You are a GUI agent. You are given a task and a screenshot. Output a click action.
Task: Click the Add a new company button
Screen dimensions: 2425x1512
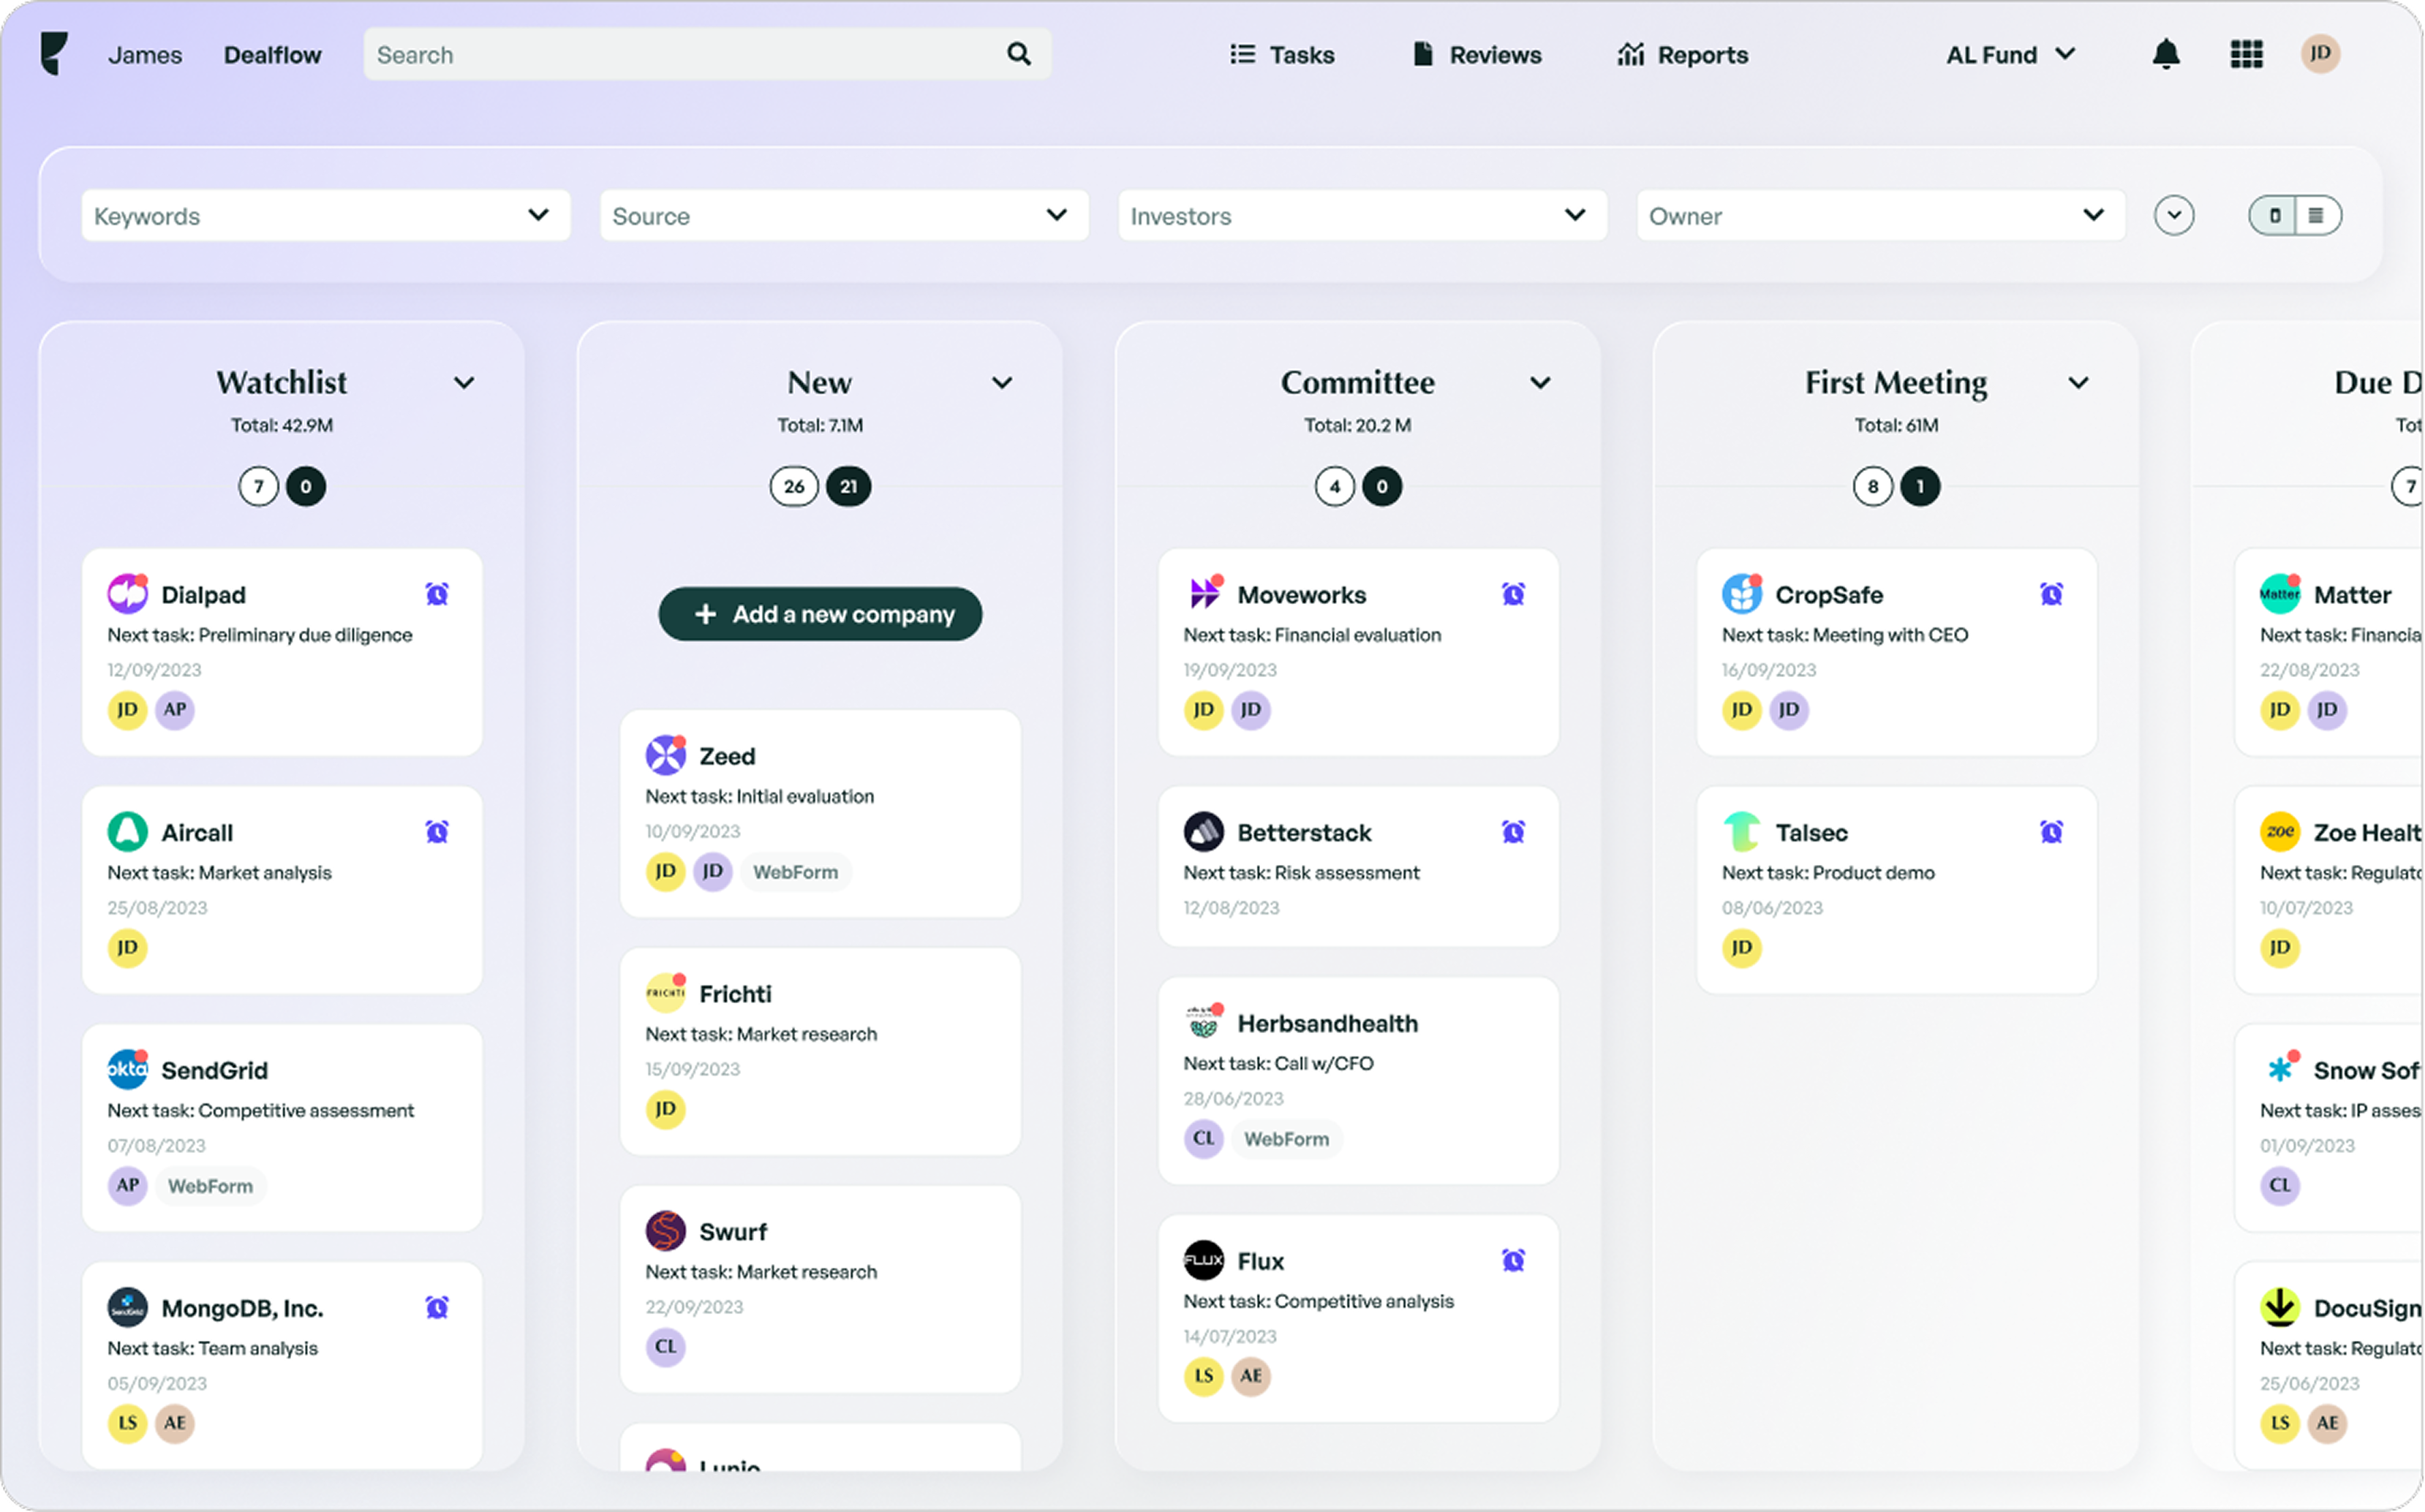pos(820,614)
